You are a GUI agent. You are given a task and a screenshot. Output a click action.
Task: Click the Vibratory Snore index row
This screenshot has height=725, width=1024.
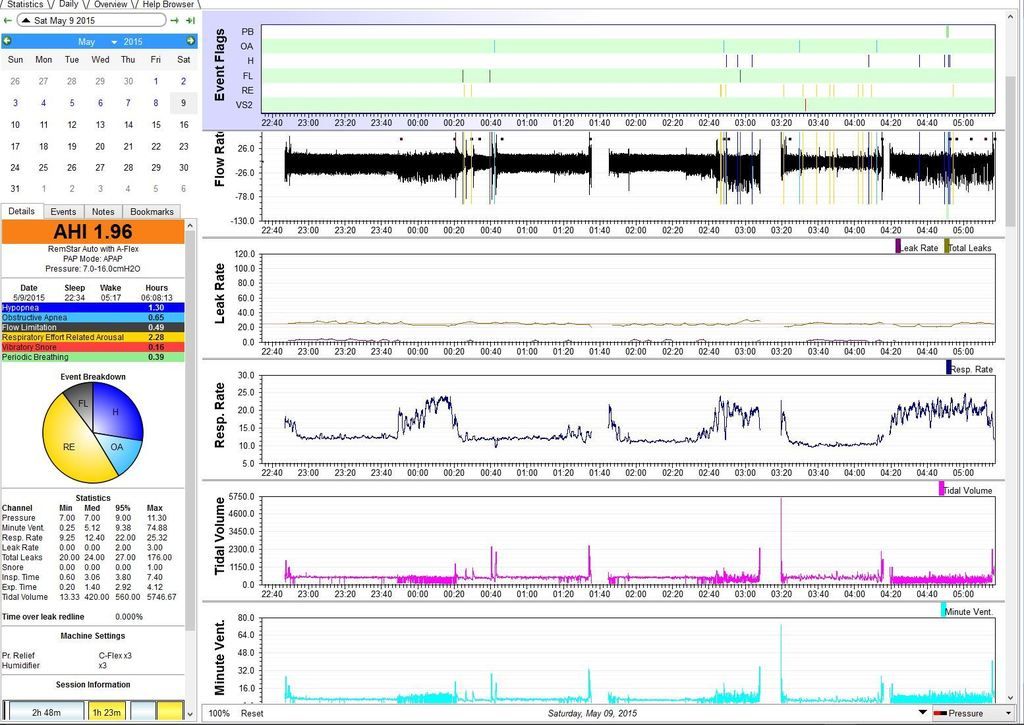(x=93, y=347)
